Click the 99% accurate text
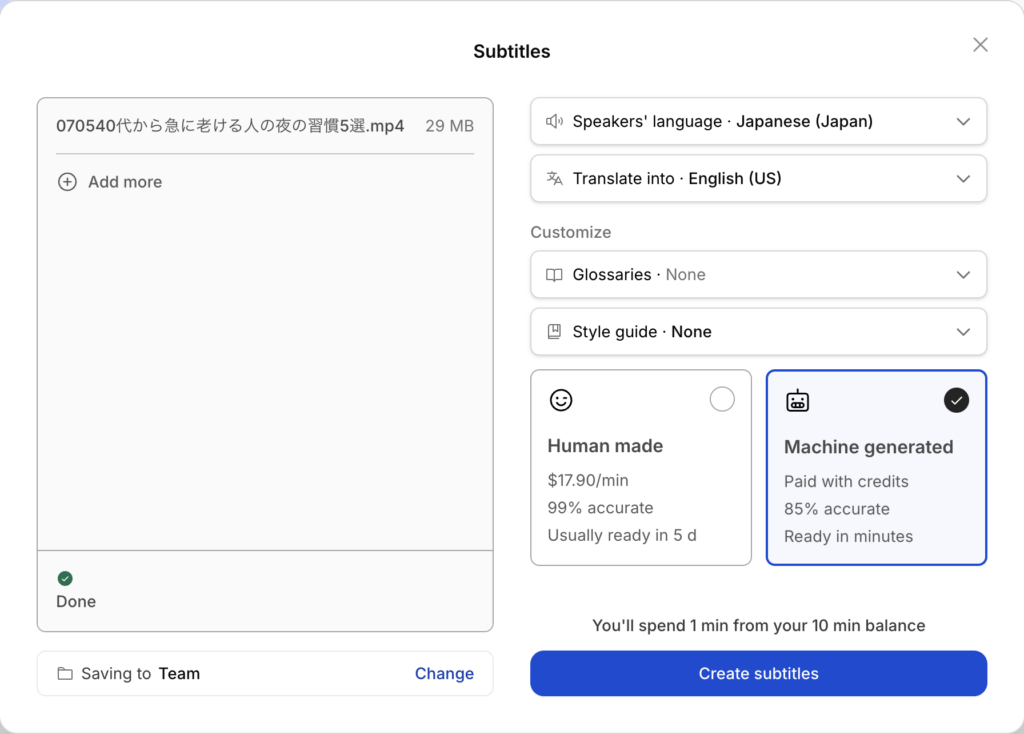 pyautogui.click(x=600, y=508)
